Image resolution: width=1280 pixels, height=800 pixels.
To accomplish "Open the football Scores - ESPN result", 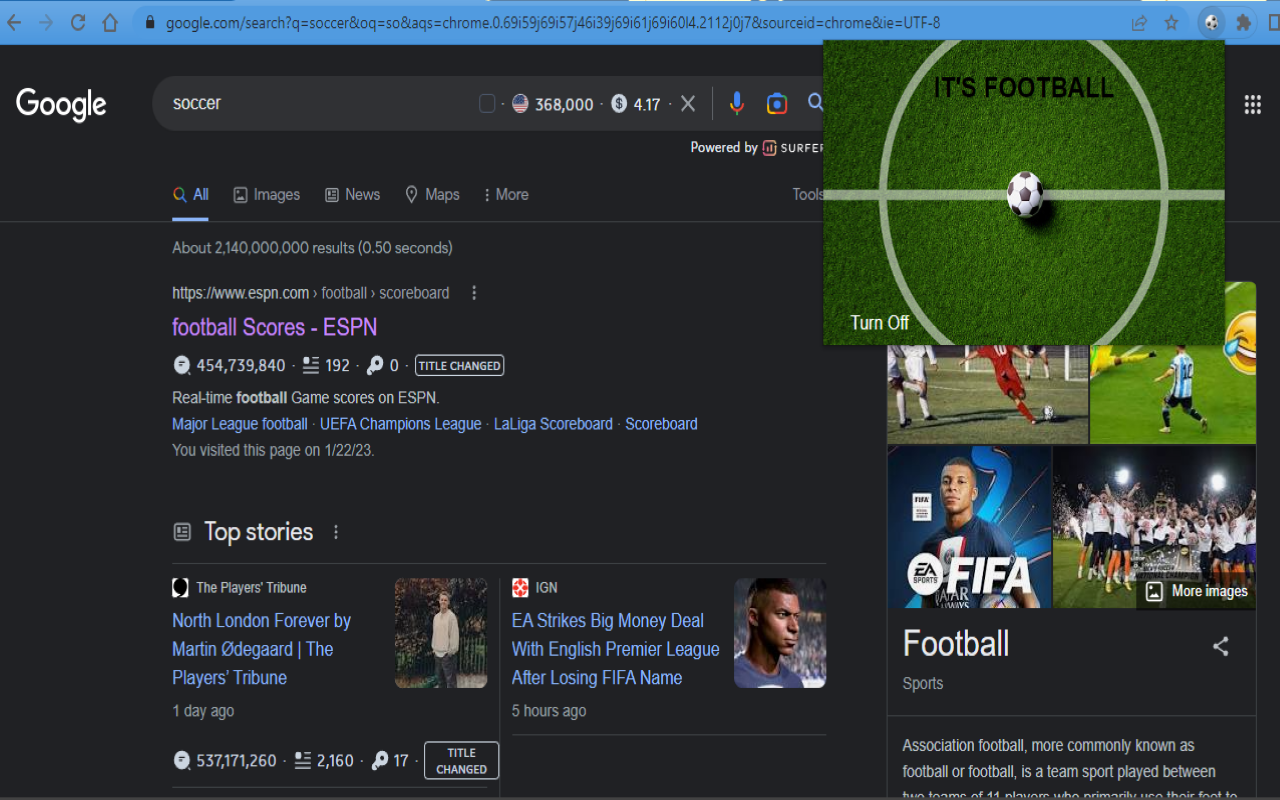I will tap(274, 327).
